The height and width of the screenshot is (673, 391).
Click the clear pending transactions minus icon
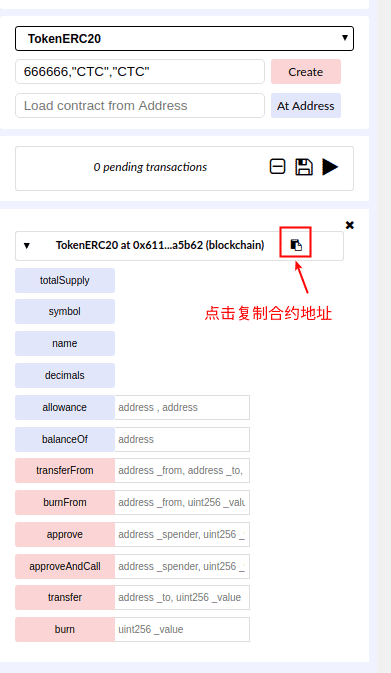click(277, 167)
